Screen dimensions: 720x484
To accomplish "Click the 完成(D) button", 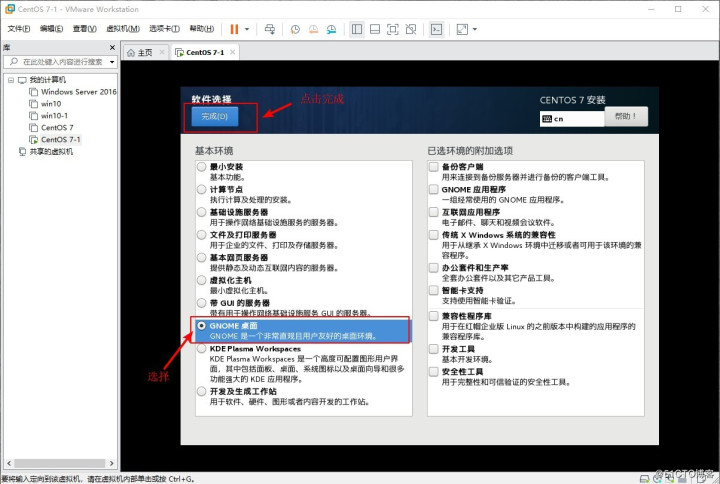I will pos(215,117).
